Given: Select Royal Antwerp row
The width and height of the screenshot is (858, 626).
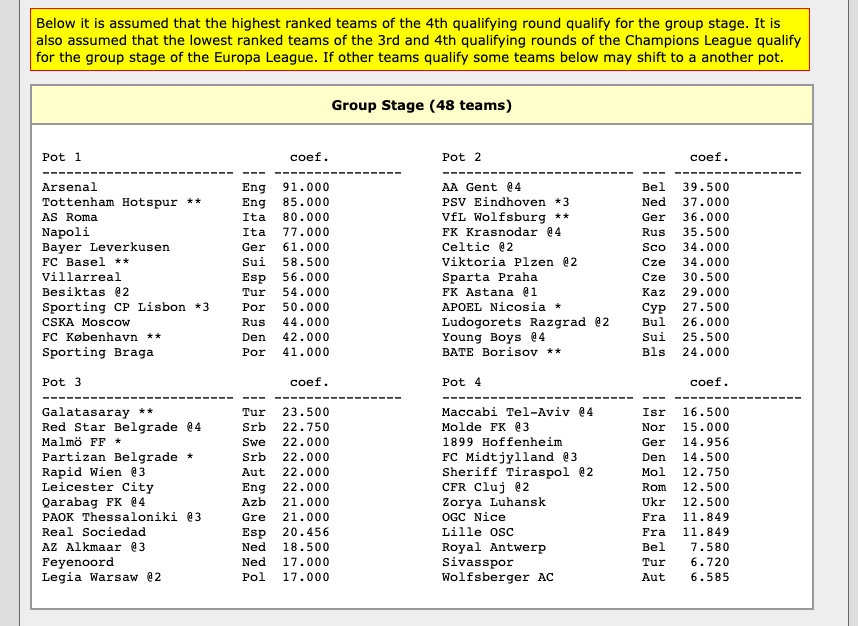Looking at the screenshot, I should click(x=585, y=548).
